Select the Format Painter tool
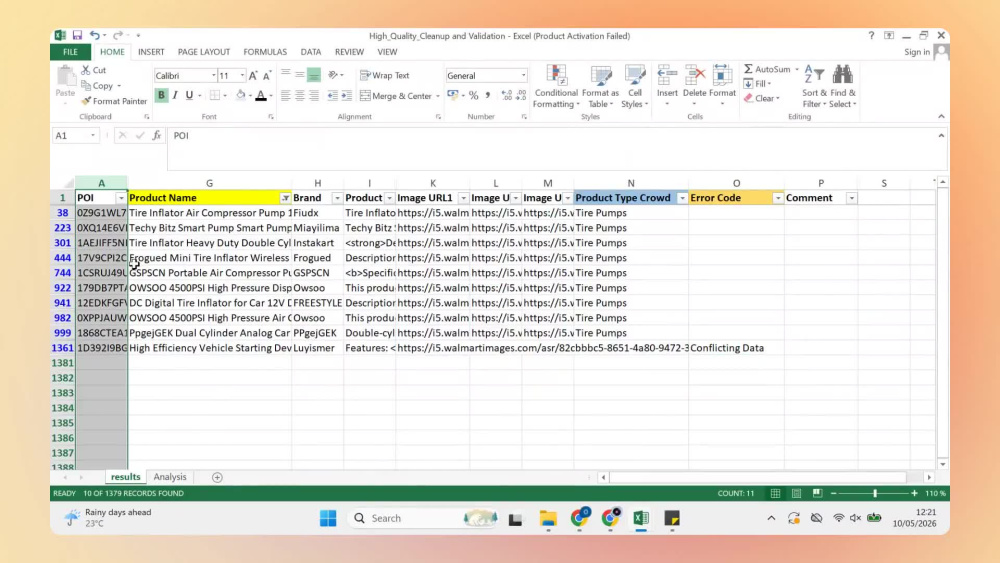The image size is (1000, 563). pos(114,101)
